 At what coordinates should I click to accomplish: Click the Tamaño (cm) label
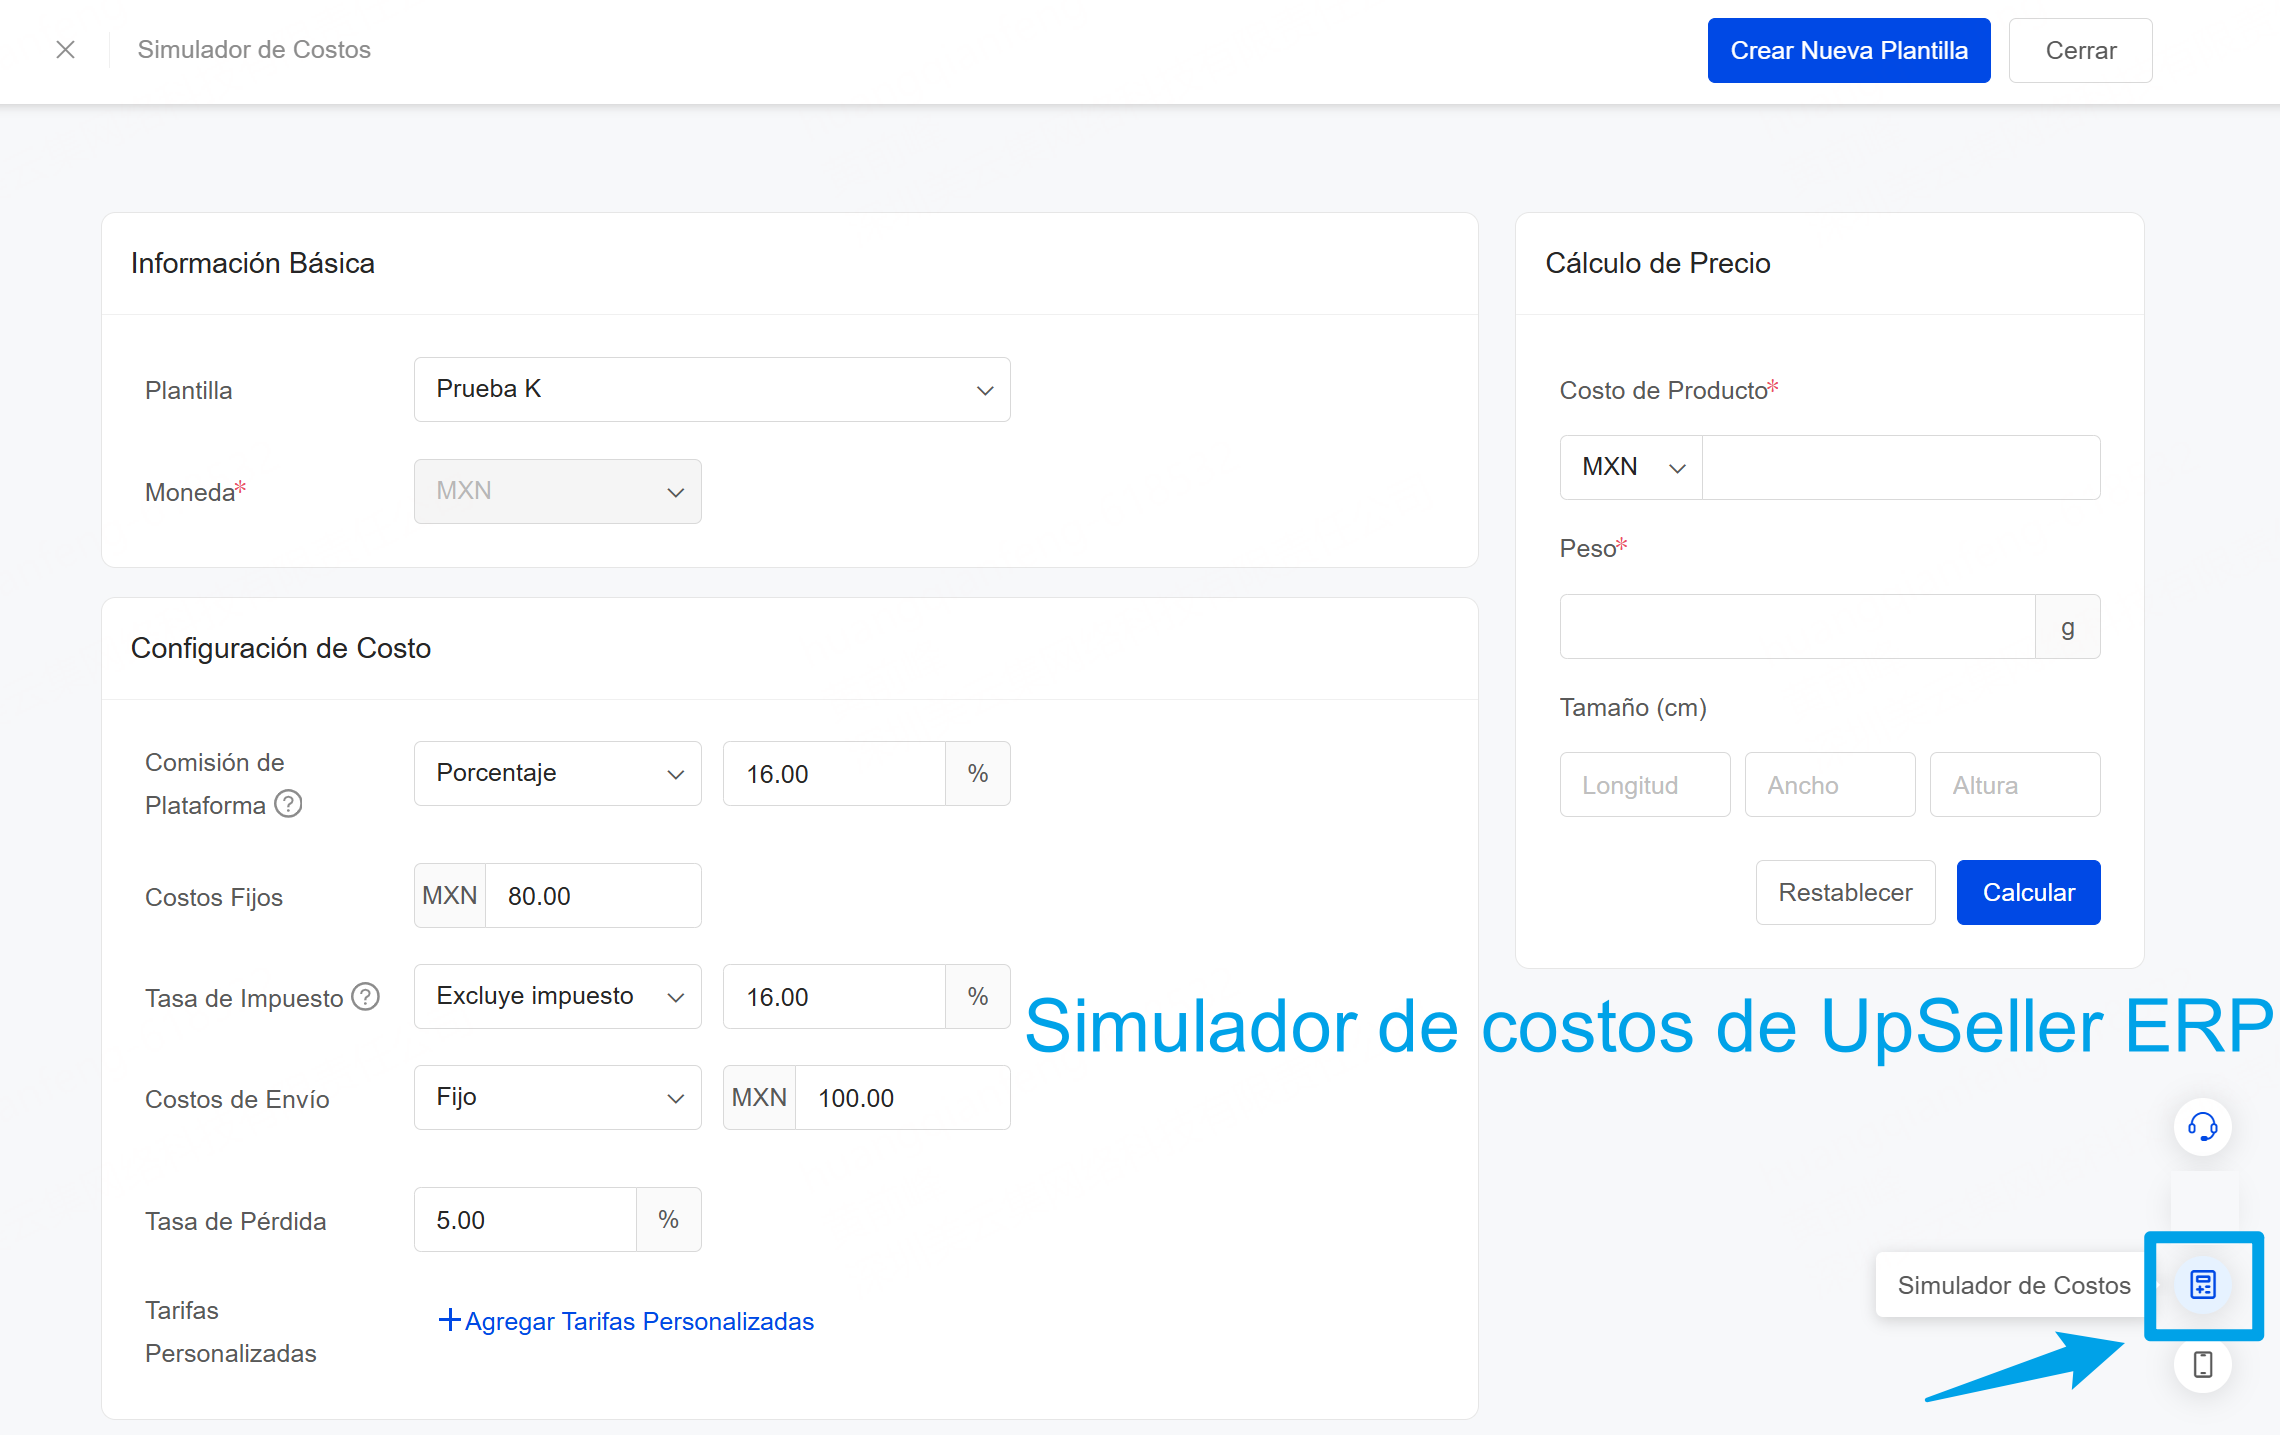tap(1633, 707)
